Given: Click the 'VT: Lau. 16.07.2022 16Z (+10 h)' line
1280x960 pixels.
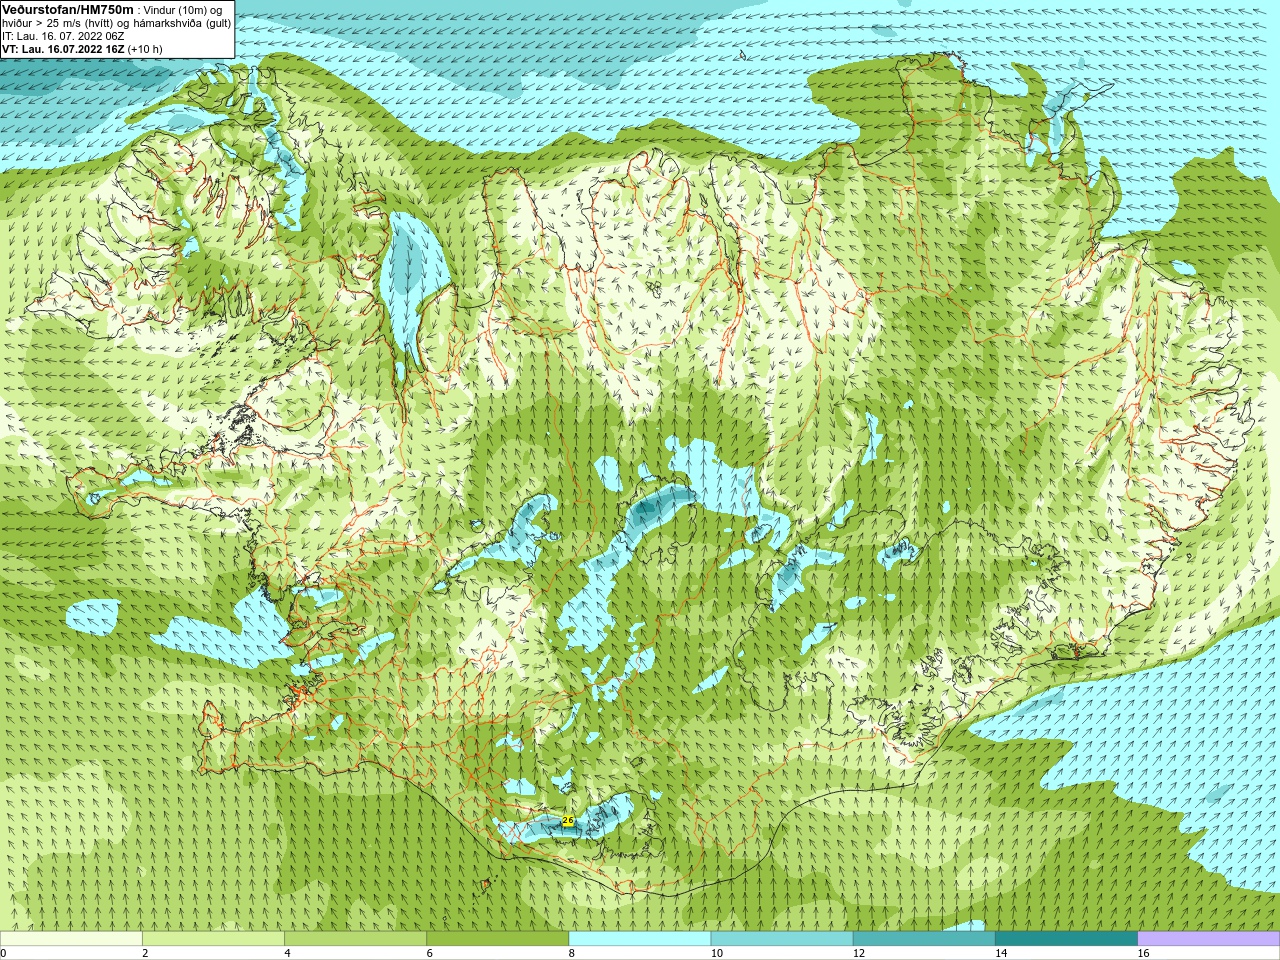Looking at the screenshot, I should point(82,49).
